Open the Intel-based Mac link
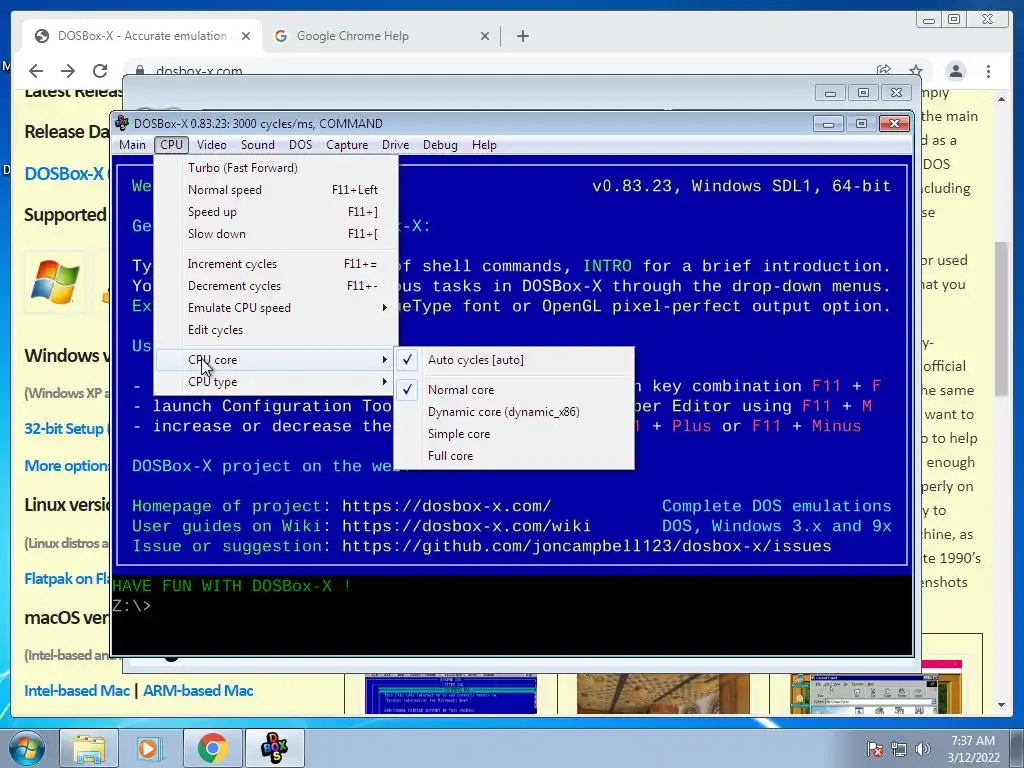This screenshot has width=1024, height=768. click(77, 691)
